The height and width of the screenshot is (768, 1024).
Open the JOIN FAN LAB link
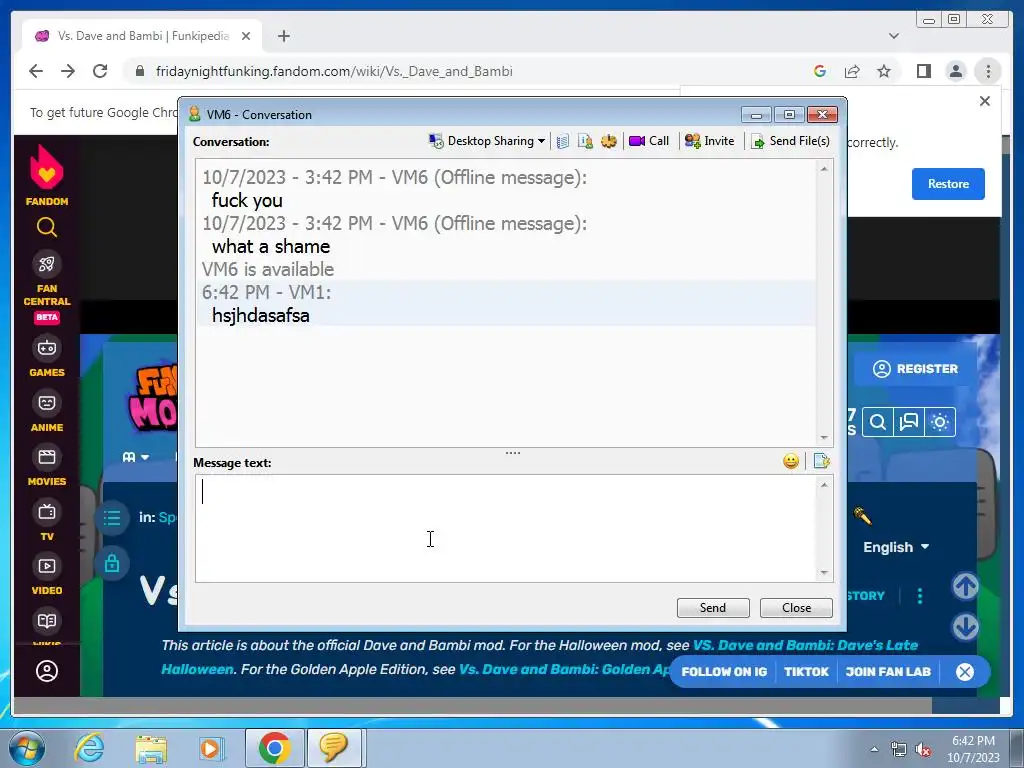(888, 671)
